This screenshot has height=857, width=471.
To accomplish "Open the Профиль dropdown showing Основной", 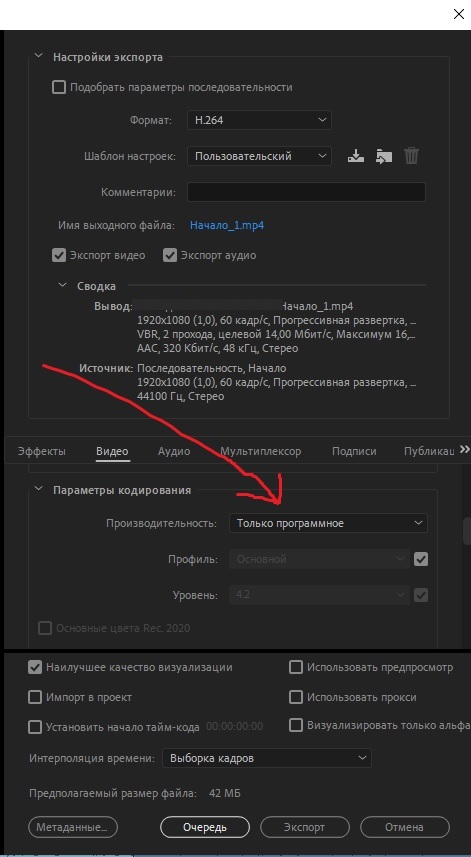I will point(319,559).
